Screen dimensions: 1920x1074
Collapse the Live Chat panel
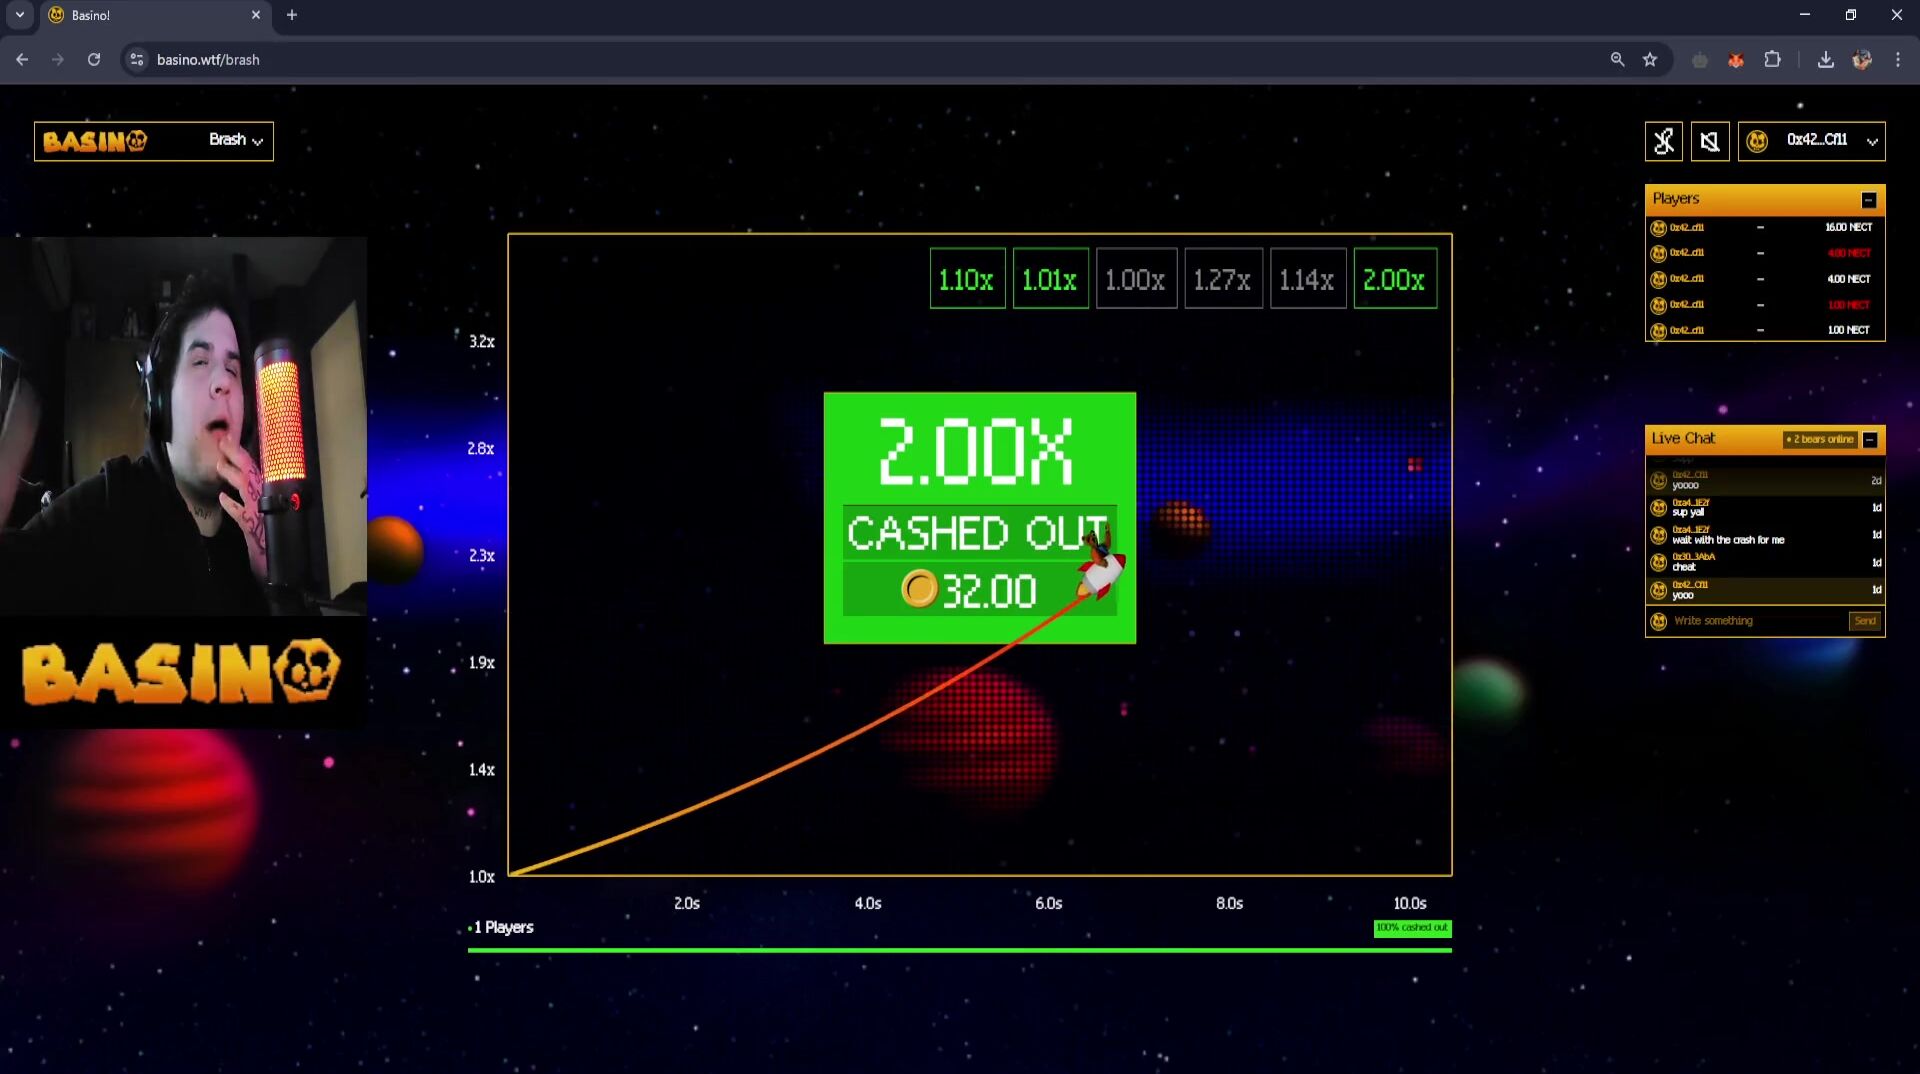coord(1870,440)
